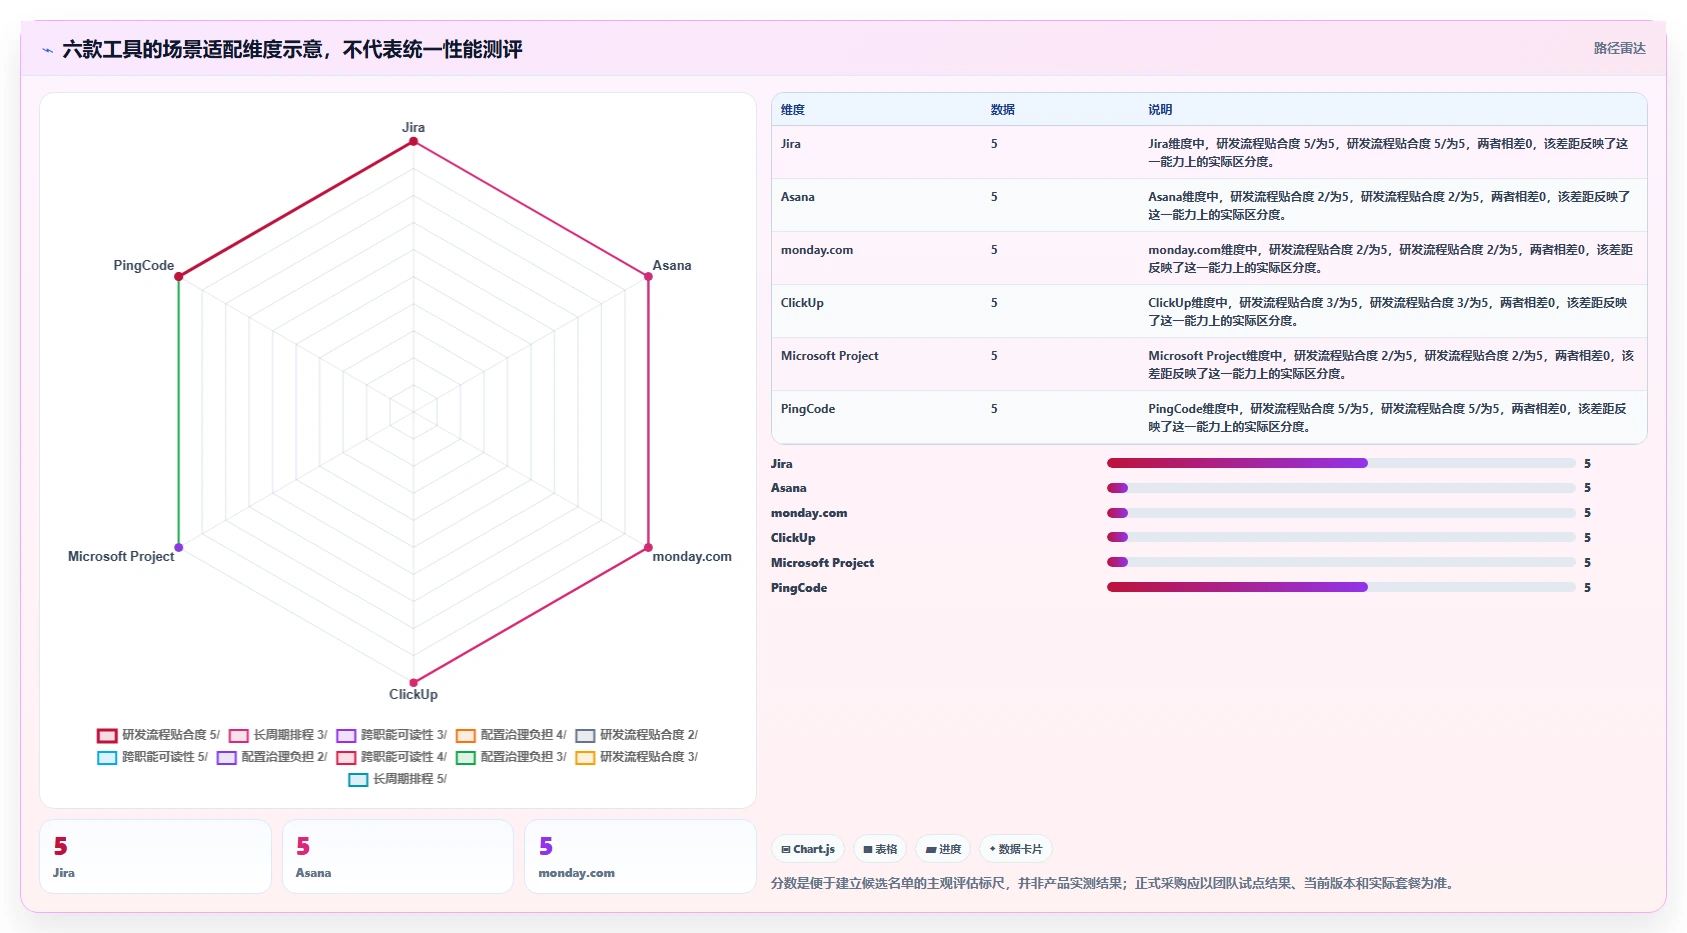Toggle legend item 跨职能可读性 5/

click(x=152, y=757)
